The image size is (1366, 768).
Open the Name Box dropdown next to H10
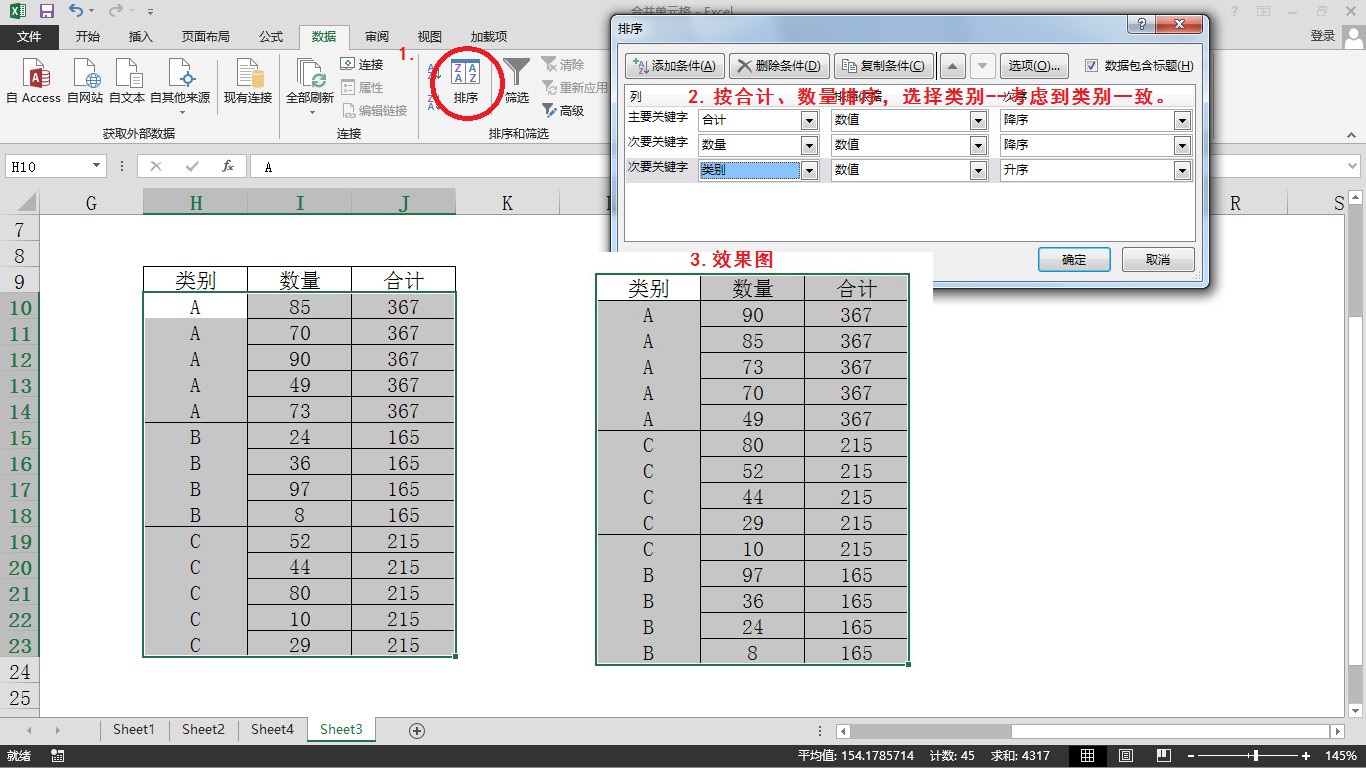click(x=97, y=166)
